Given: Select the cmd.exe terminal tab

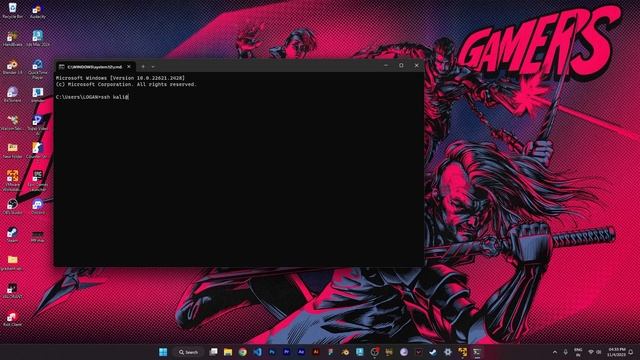Looking at the screenshot, I should 95,67.
